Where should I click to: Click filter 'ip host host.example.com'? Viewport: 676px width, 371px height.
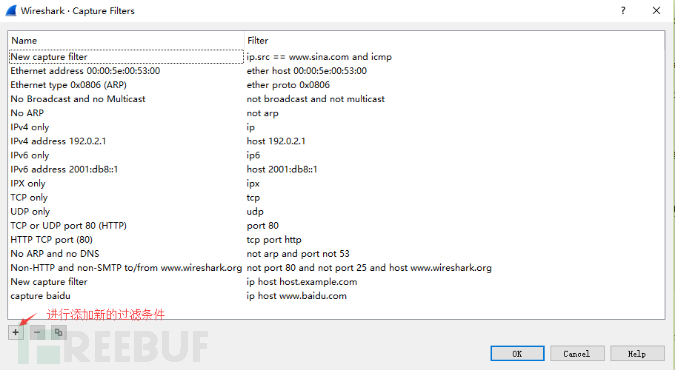302,282
